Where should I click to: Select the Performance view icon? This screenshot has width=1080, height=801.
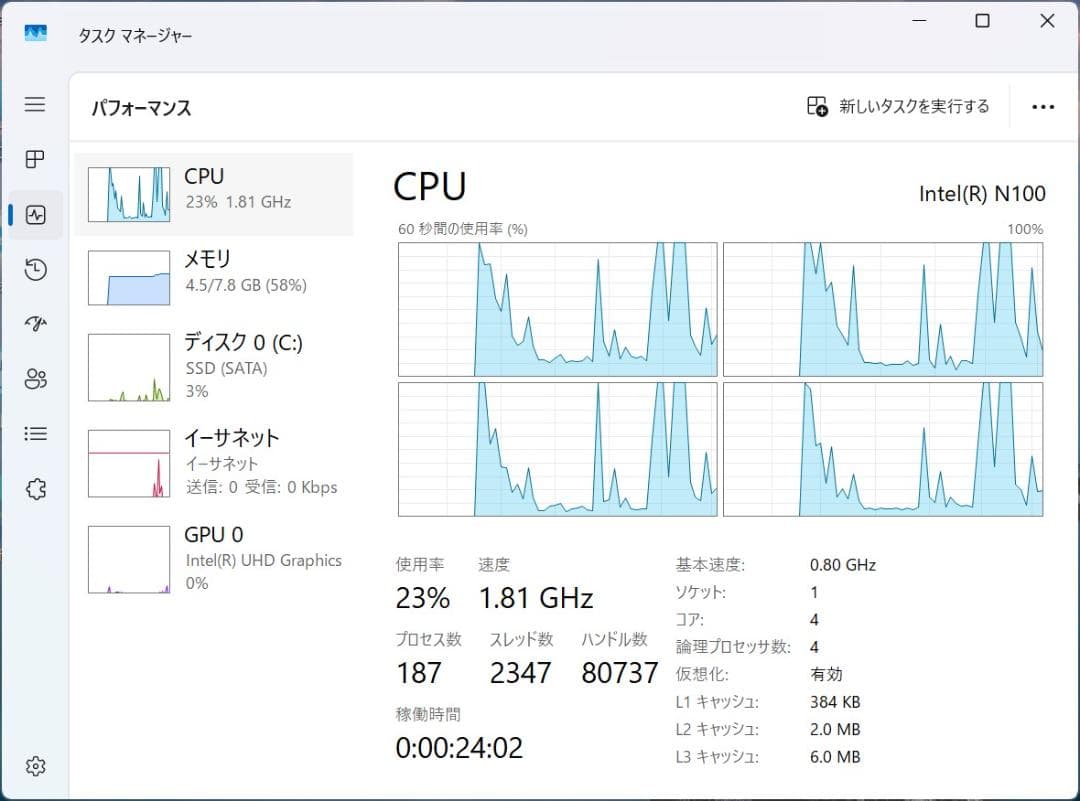(x=35, y=214)
